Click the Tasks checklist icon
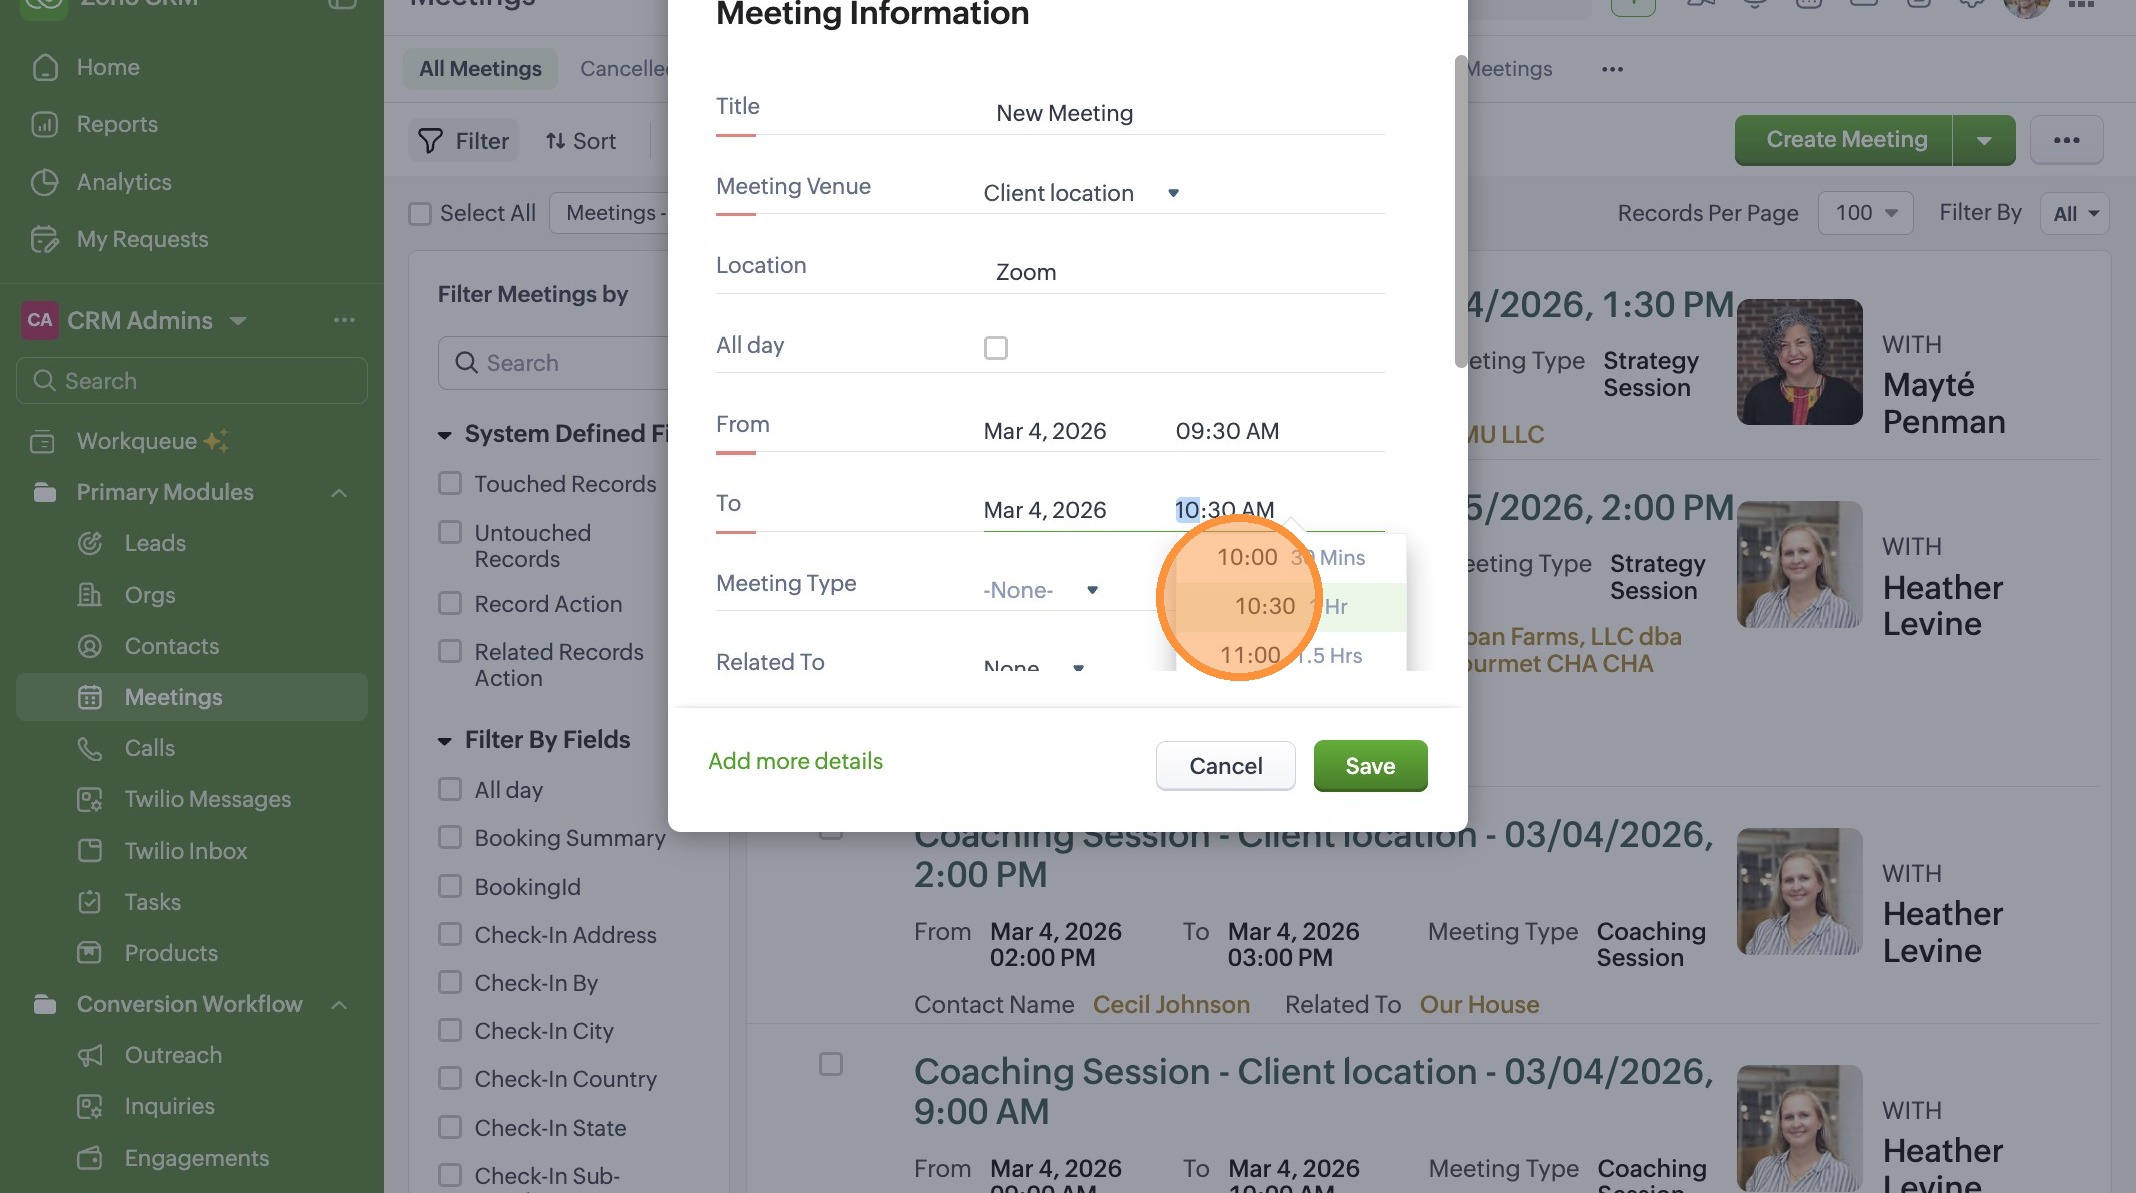 [90, 903]
